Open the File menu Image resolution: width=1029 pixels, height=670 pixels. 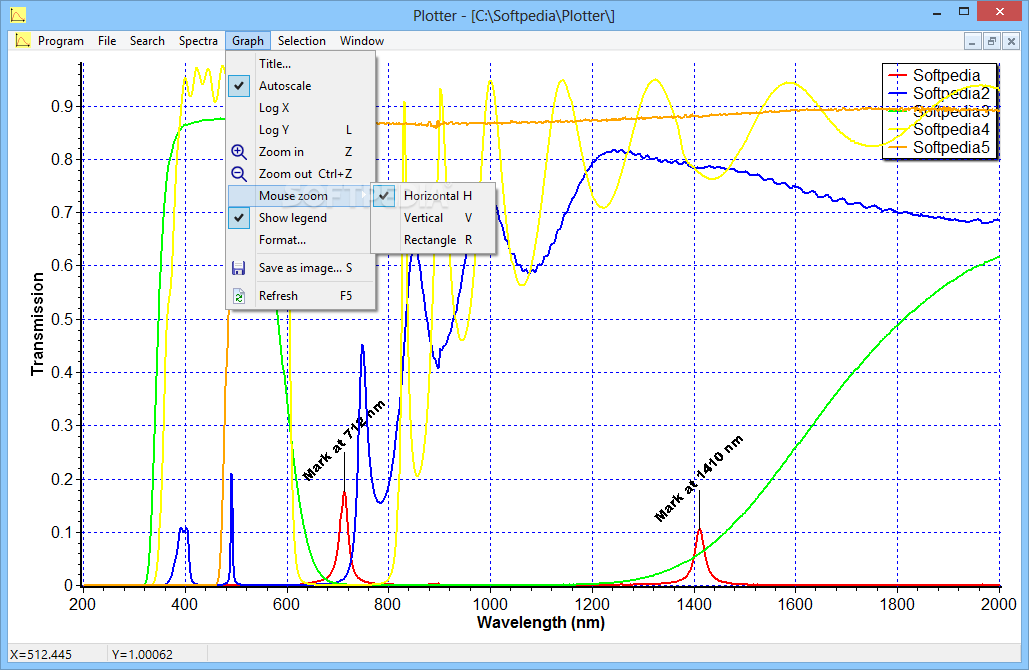[x=107, y=41]
